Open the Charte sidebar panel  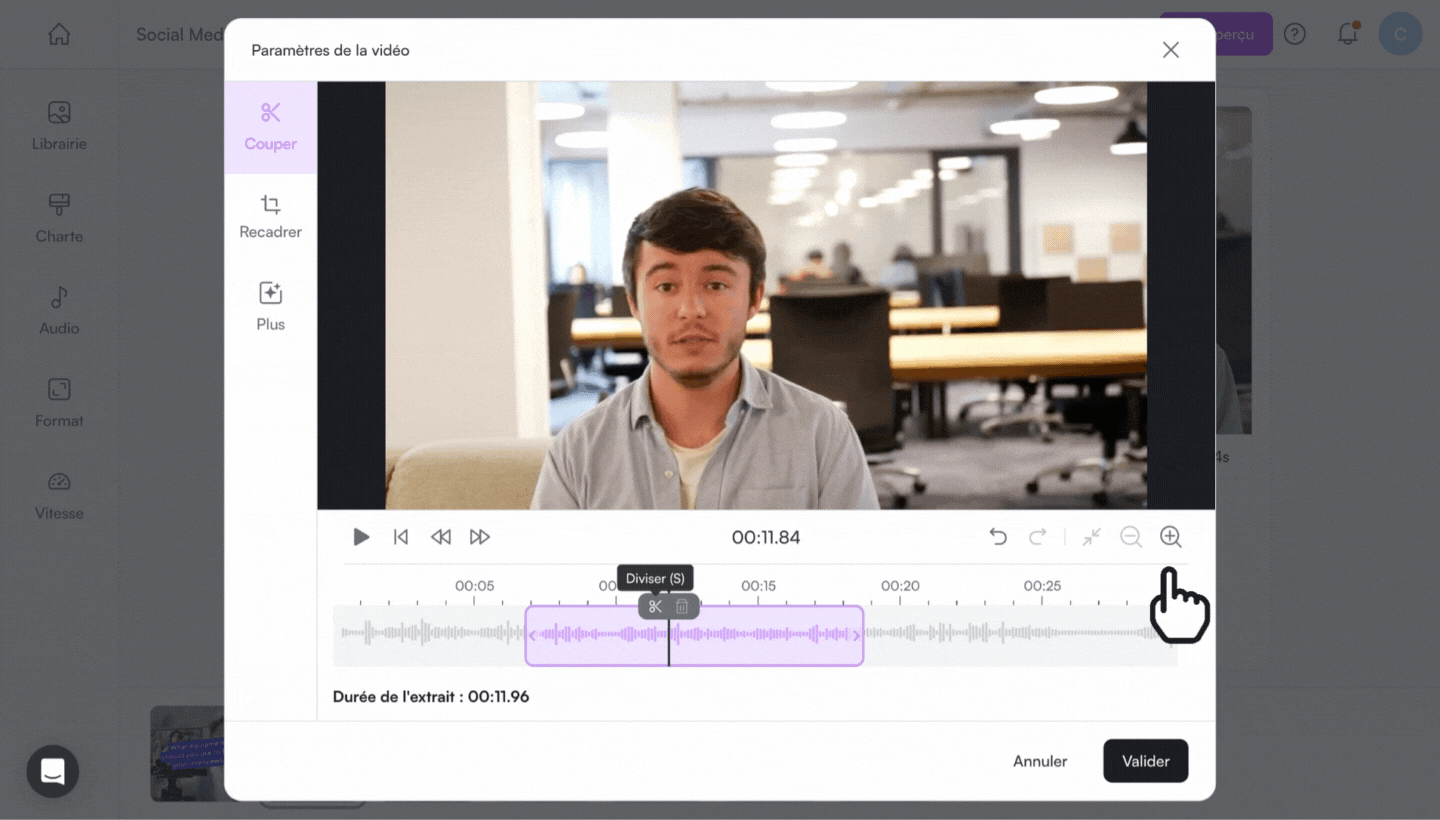coord(59,219)
